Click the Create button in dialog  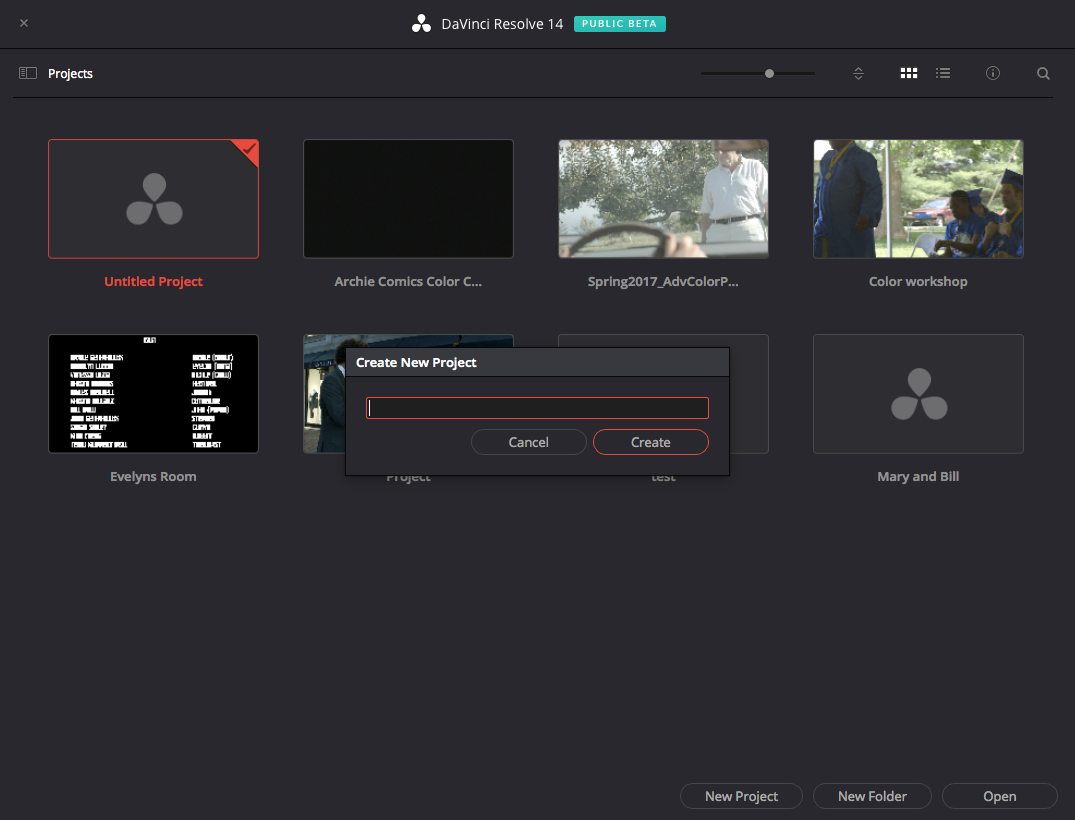[x=650, y=442]
